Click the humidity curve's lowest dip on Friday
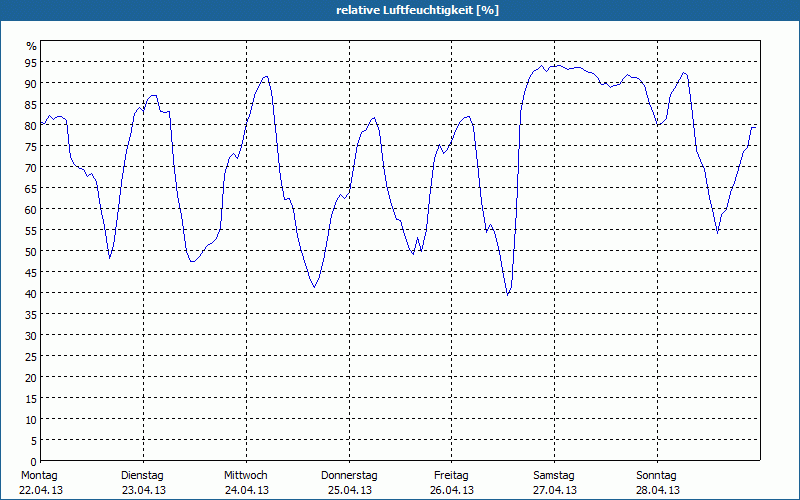 (x=508, y=295)
